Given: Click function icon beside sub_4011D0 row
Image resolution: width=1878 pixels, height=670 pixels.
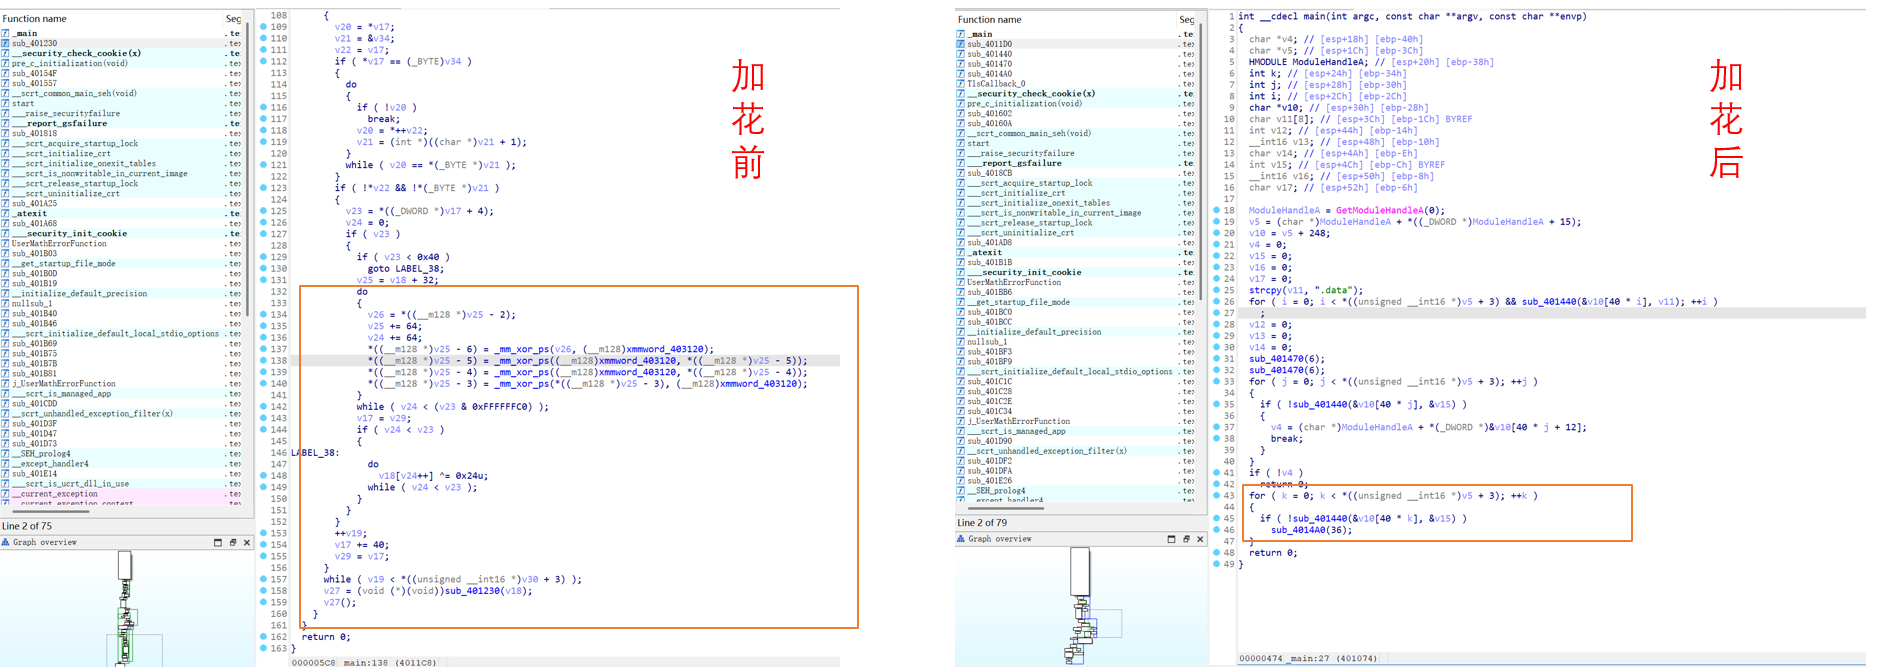Looking at the screenshot, I should pos(961,44).
